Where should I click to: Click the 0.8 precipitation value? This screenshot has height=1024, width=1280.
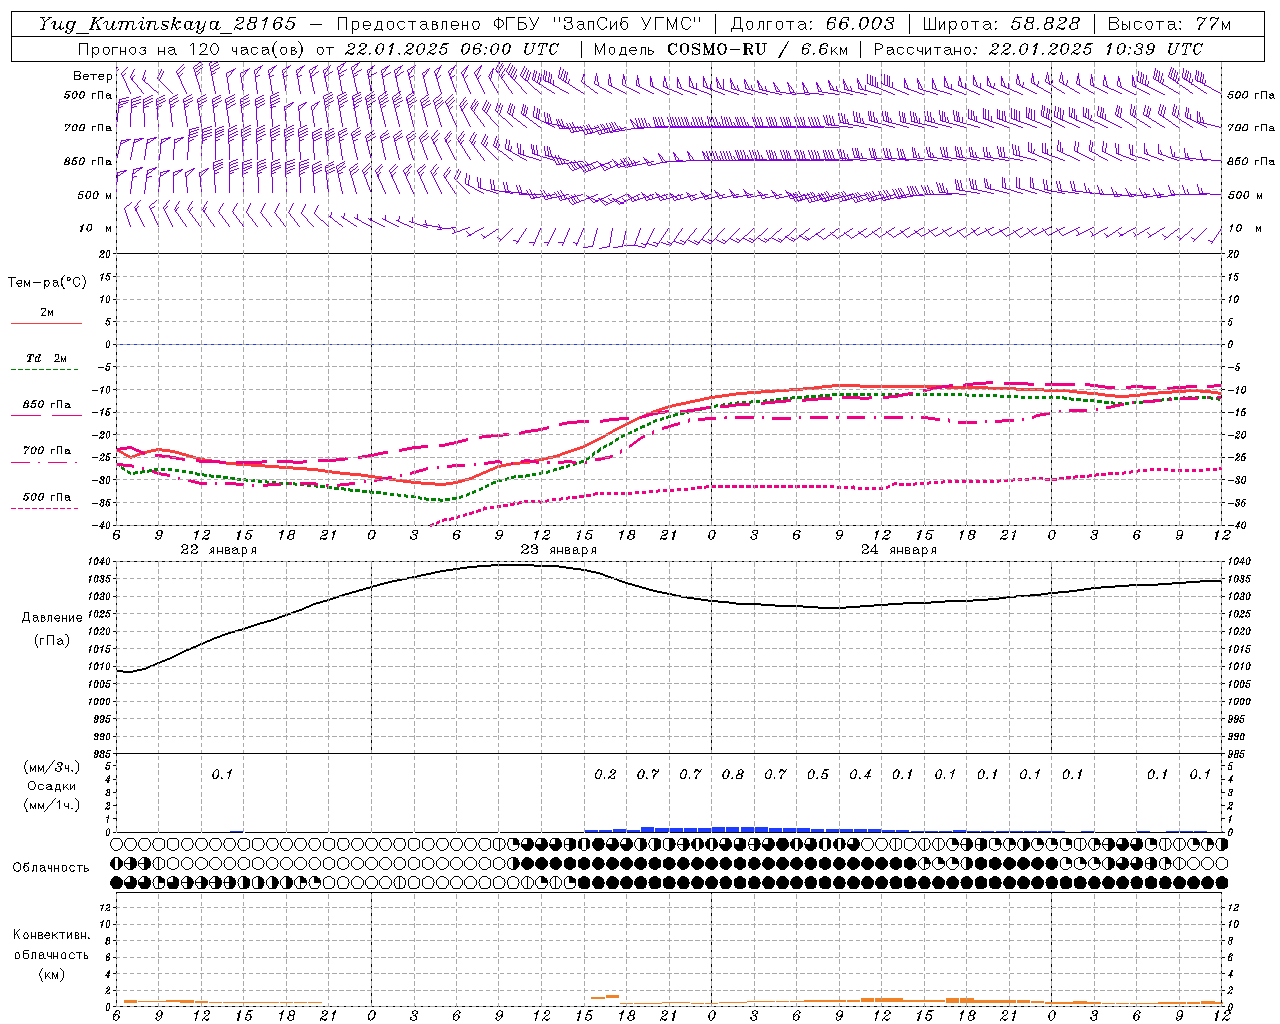click(x=733, y=774)
